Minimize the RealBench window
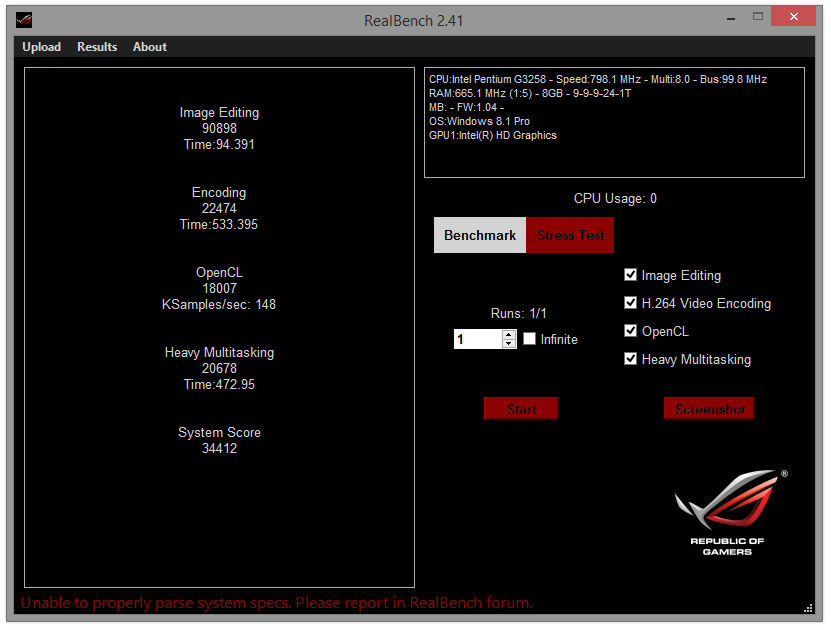The image size is (831, 630). click(x=731, y=18)
